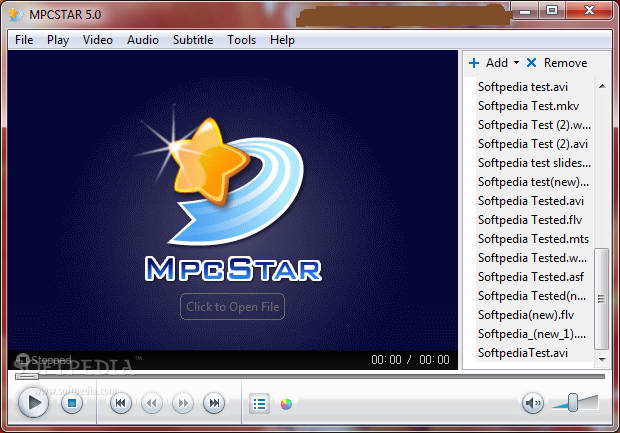Select 'Softpedia_(new_1)....' playlist entry

coord(534,333)
